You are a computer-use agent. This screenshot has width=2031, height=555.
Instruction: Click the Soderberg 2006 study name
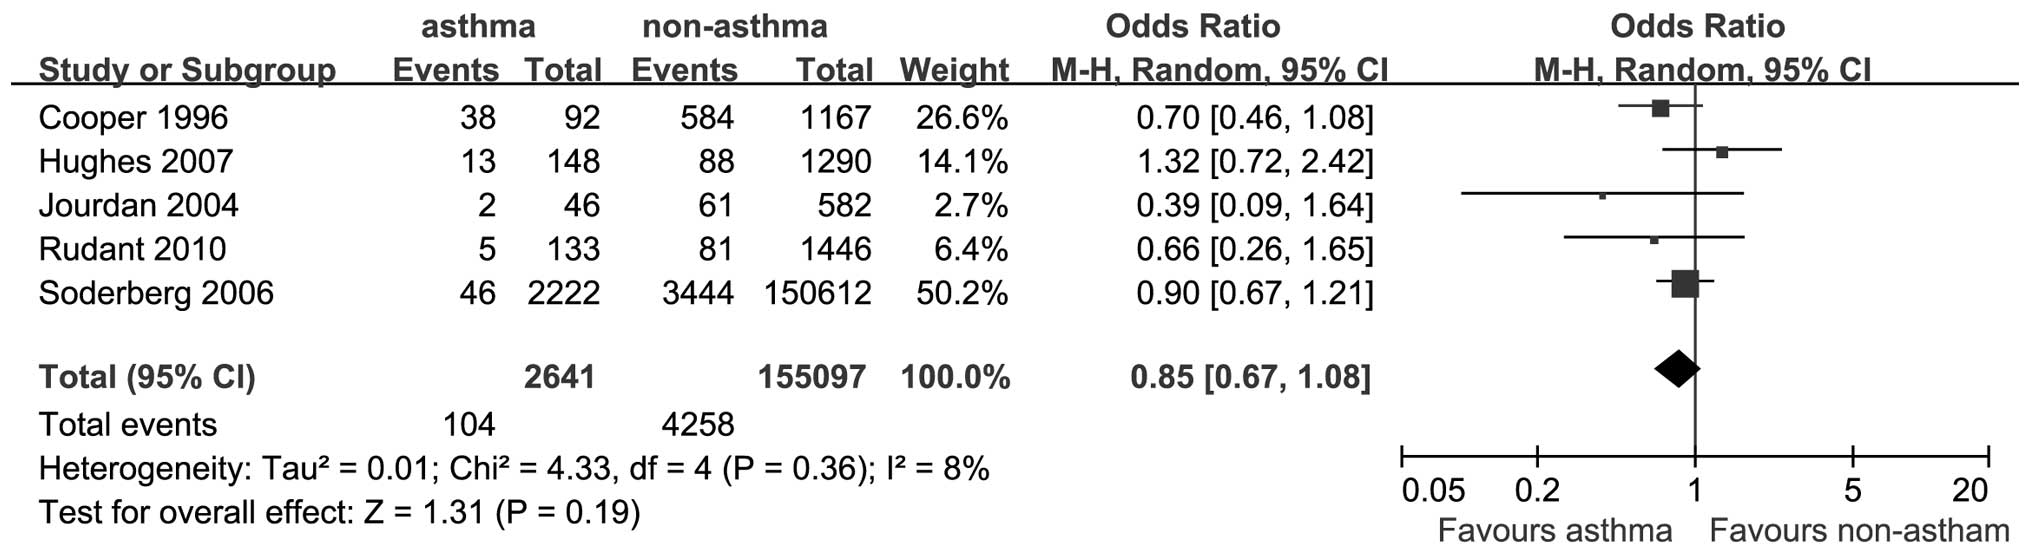click(155, 293)
